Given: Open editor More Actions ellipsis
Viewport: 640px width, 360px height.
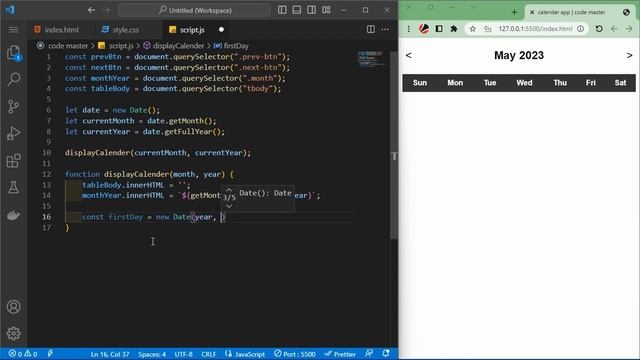Looking at the screenshot, I should tap(385, 29).
